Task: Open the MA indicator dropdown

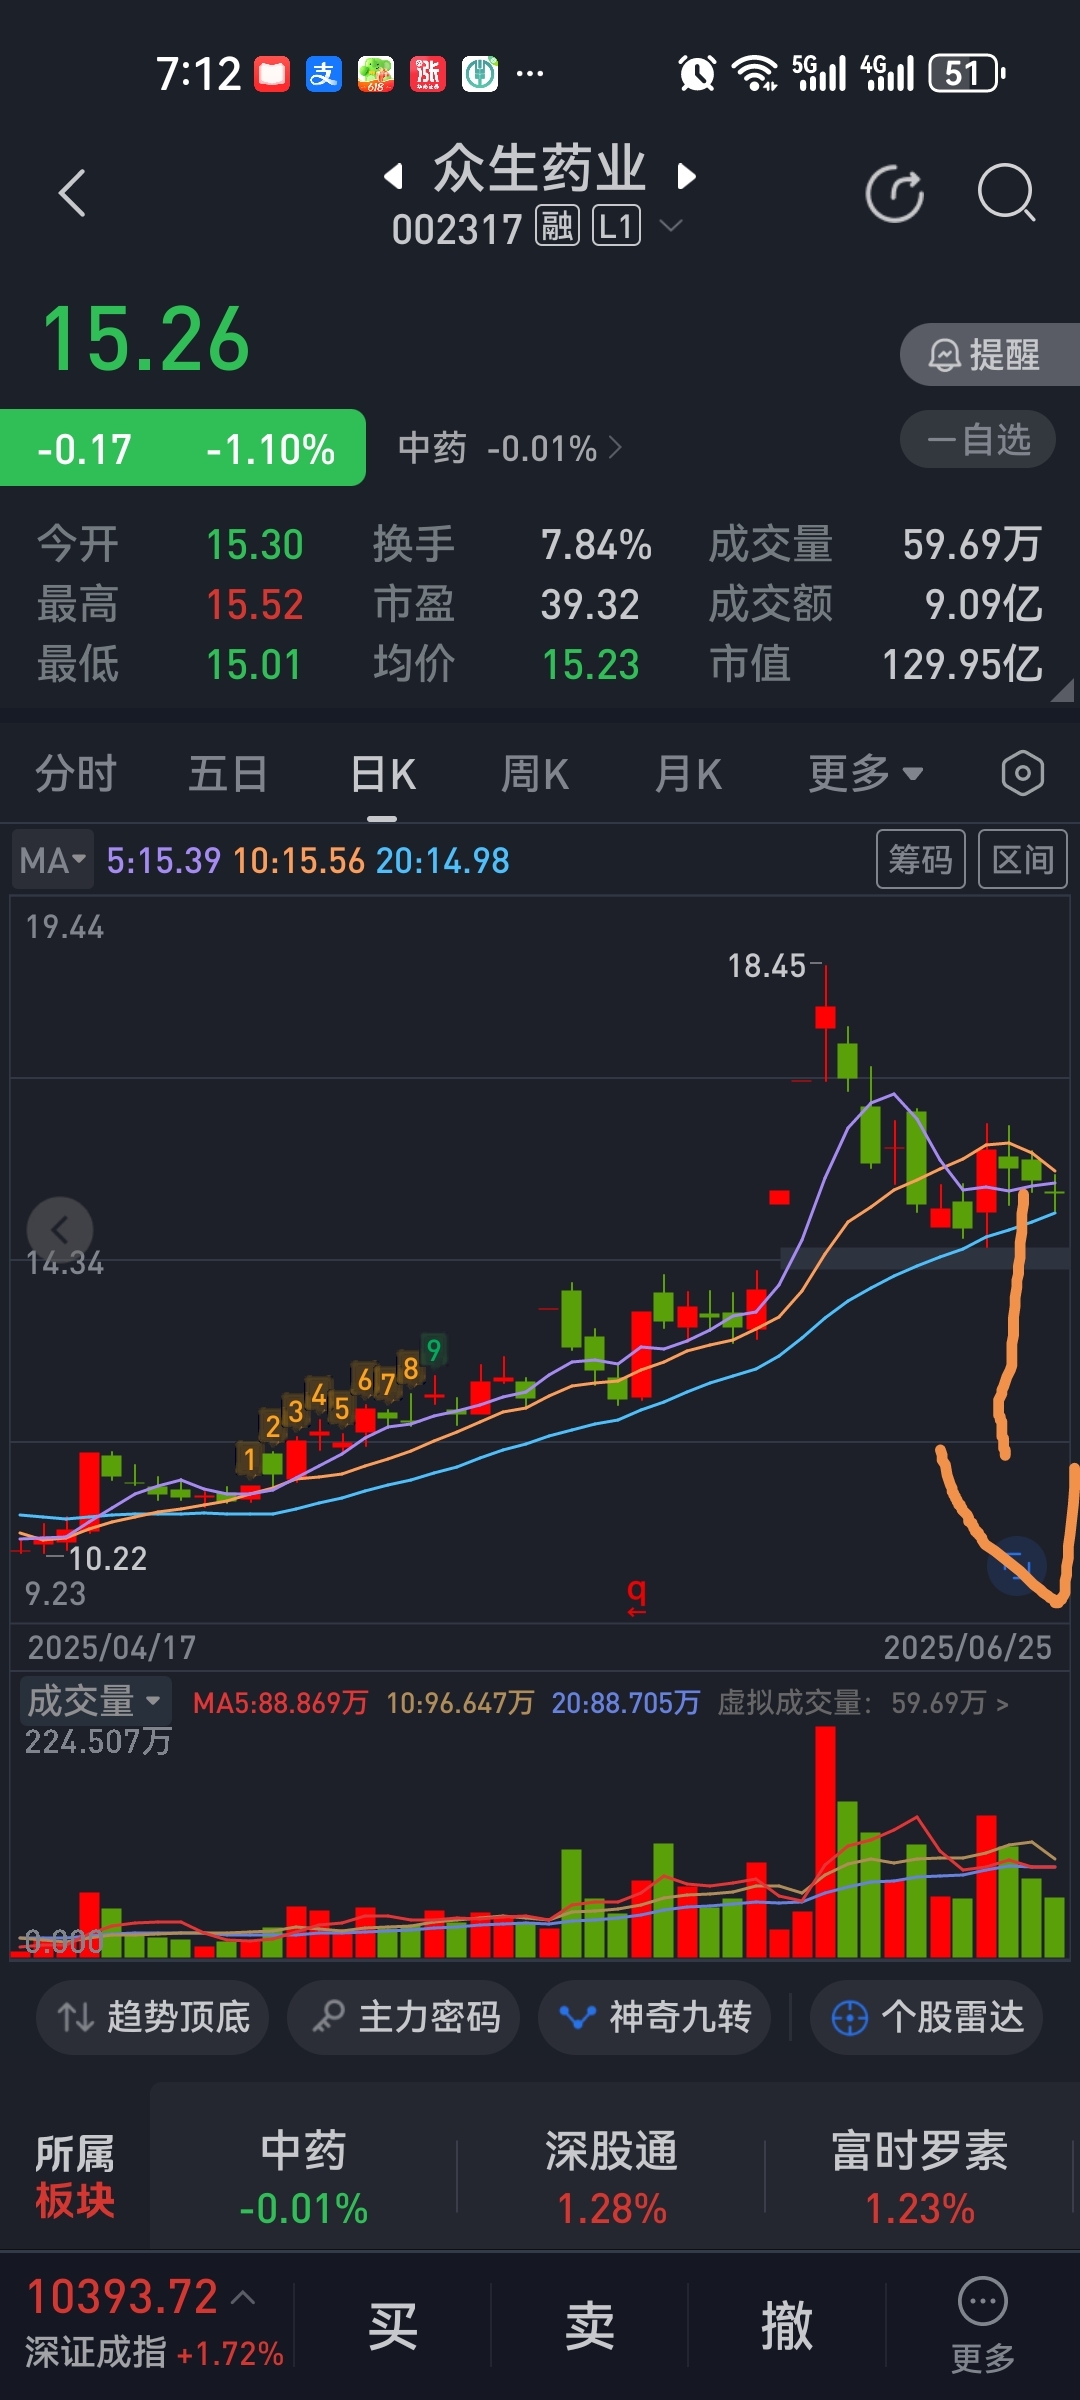Action: 53,860
